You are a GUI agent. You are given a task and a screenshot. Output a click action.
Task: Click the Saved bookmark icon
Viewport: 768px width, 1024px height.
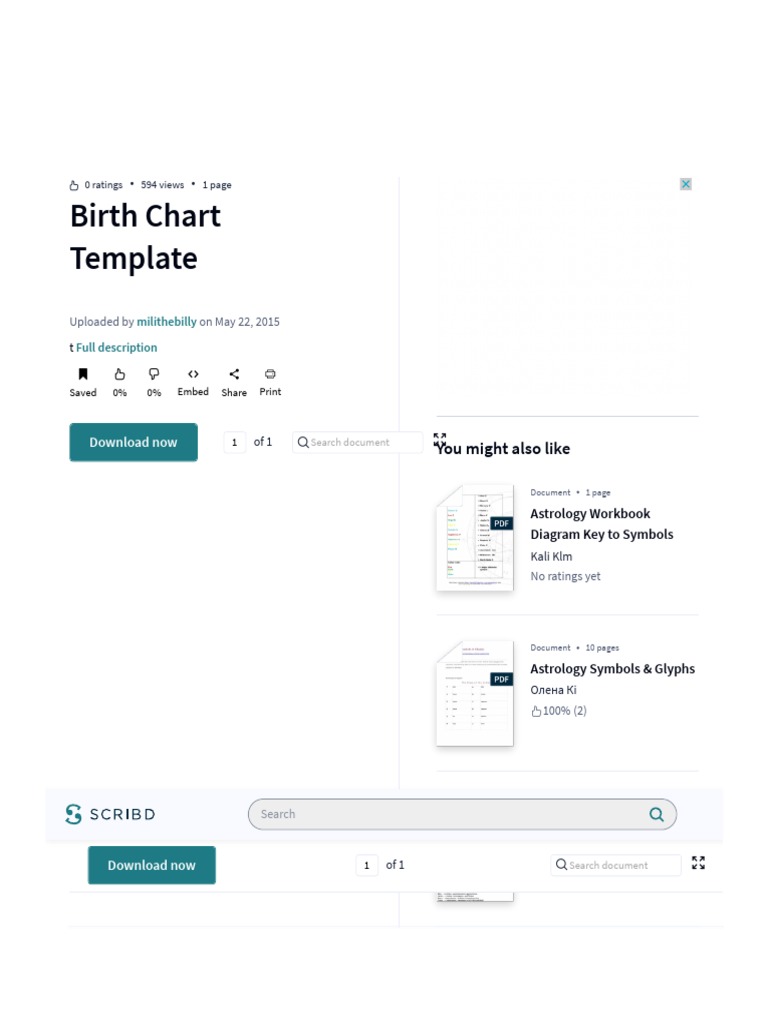pyautogui.click(x=83, y=374)
